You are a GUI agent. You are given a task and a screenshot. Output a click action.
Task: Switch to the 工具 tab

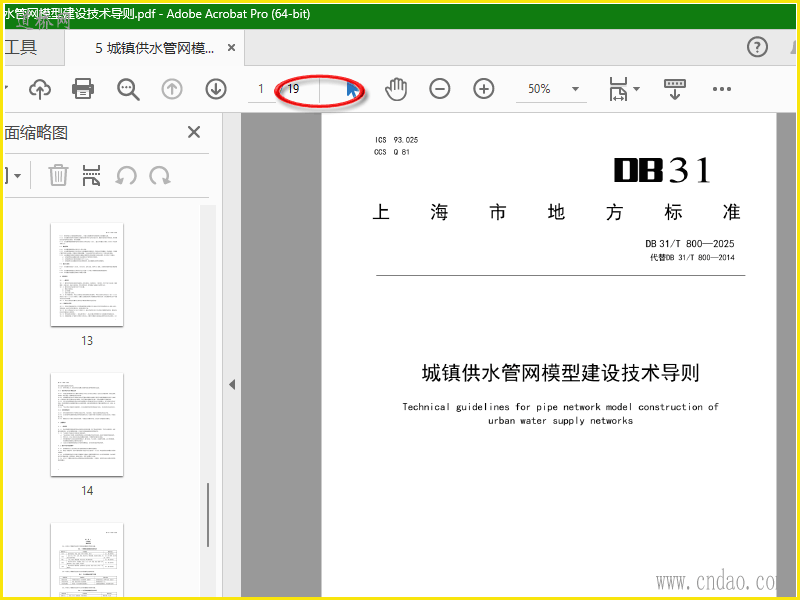20,47
